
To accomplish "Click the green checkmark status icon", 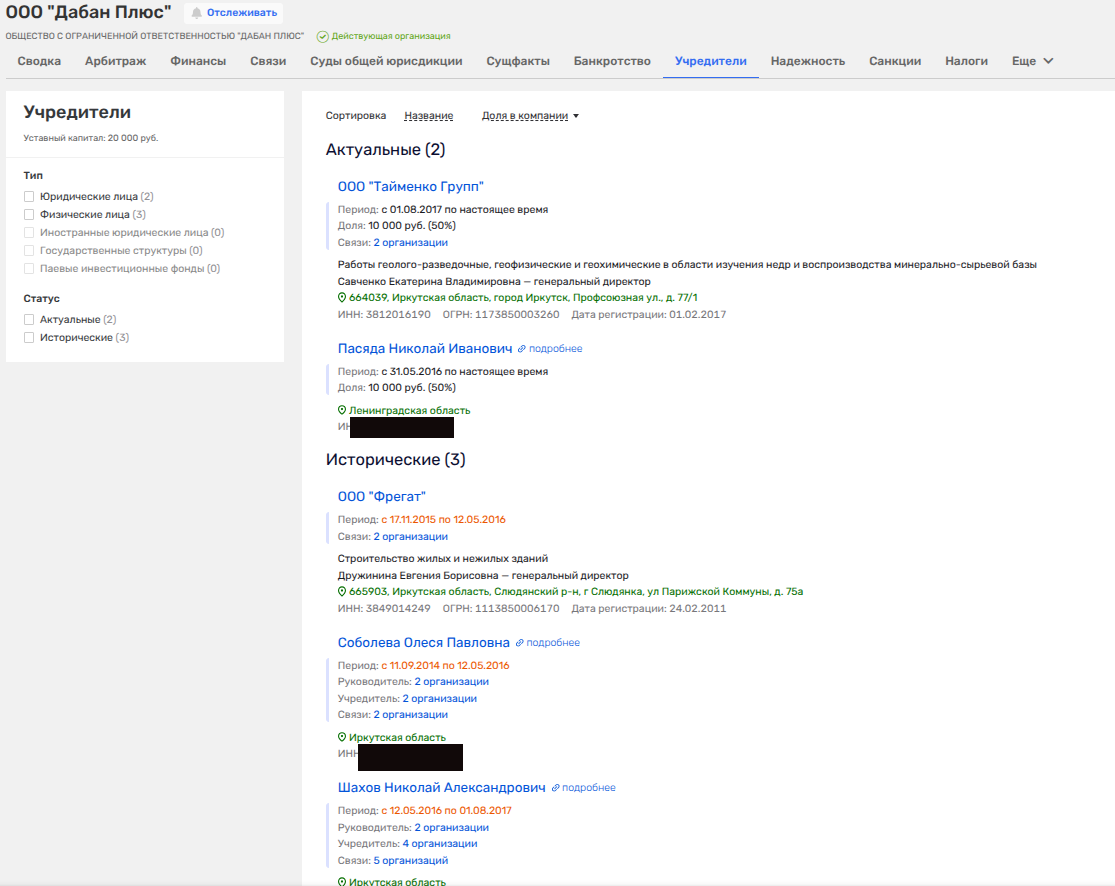I will coord(322,36).
